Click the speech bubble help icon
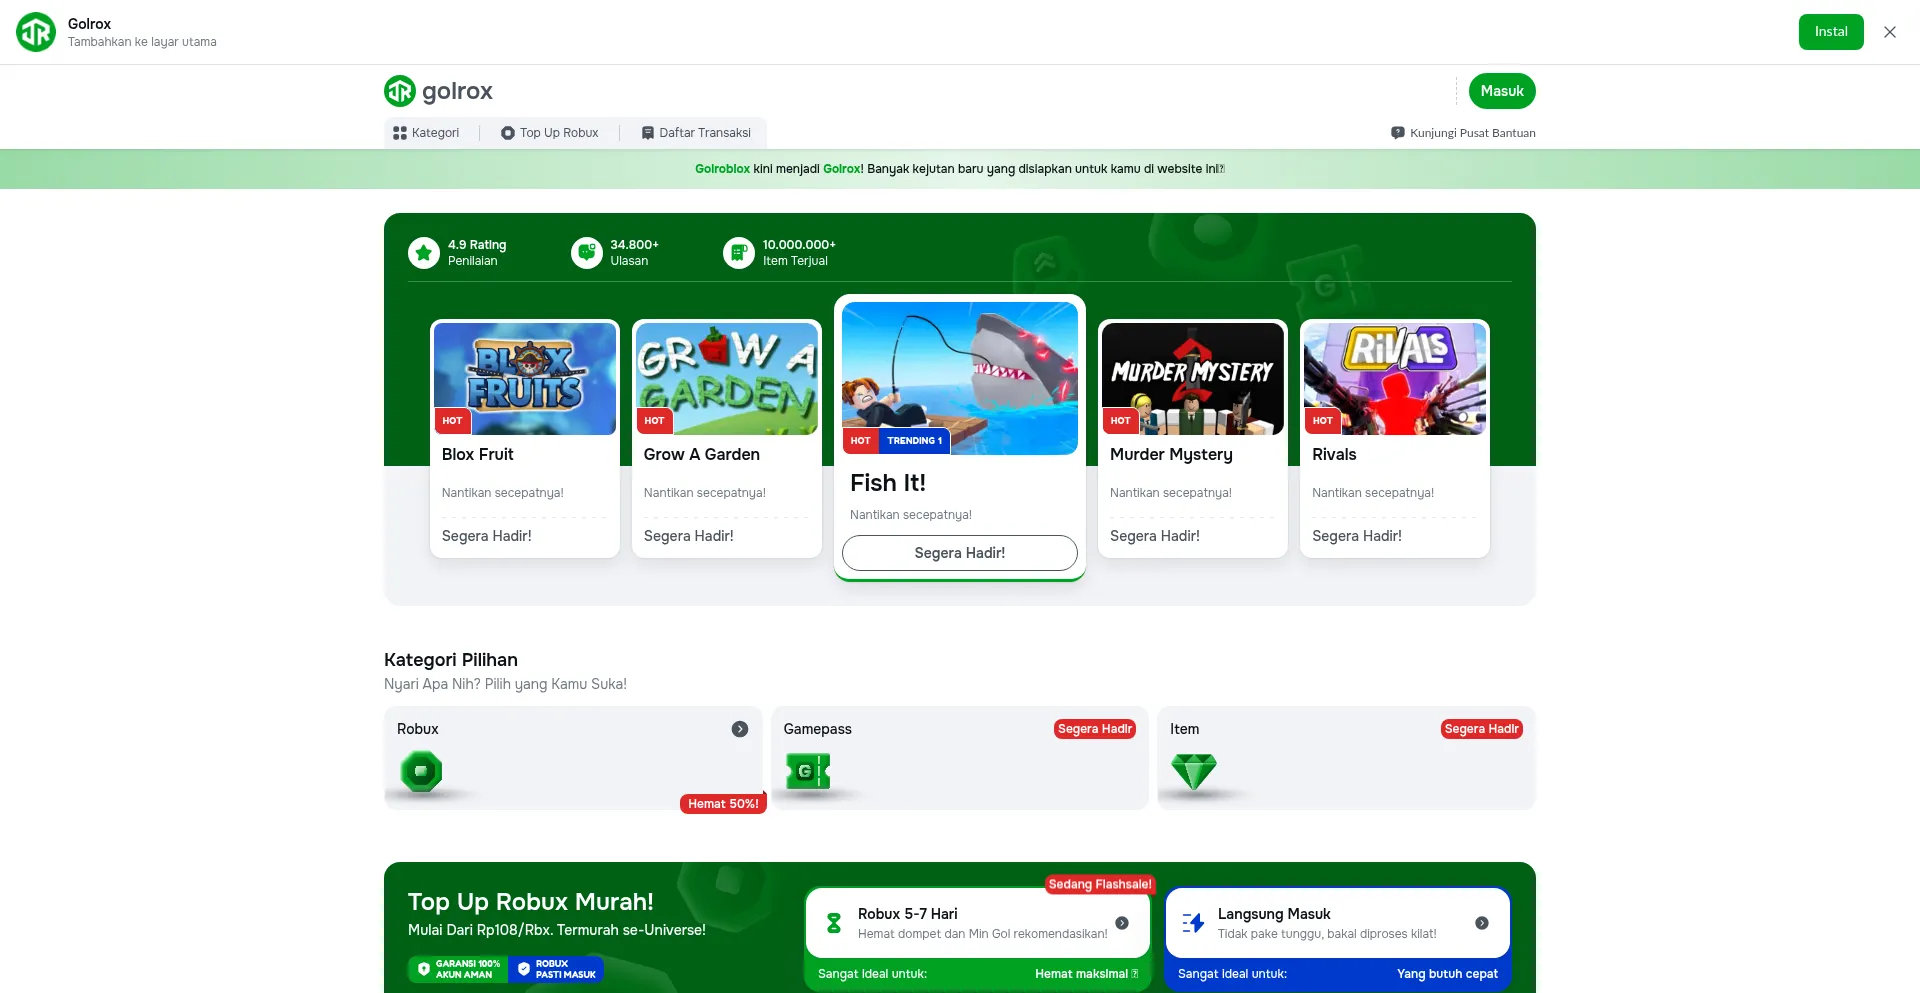 tap(1397, 133)
